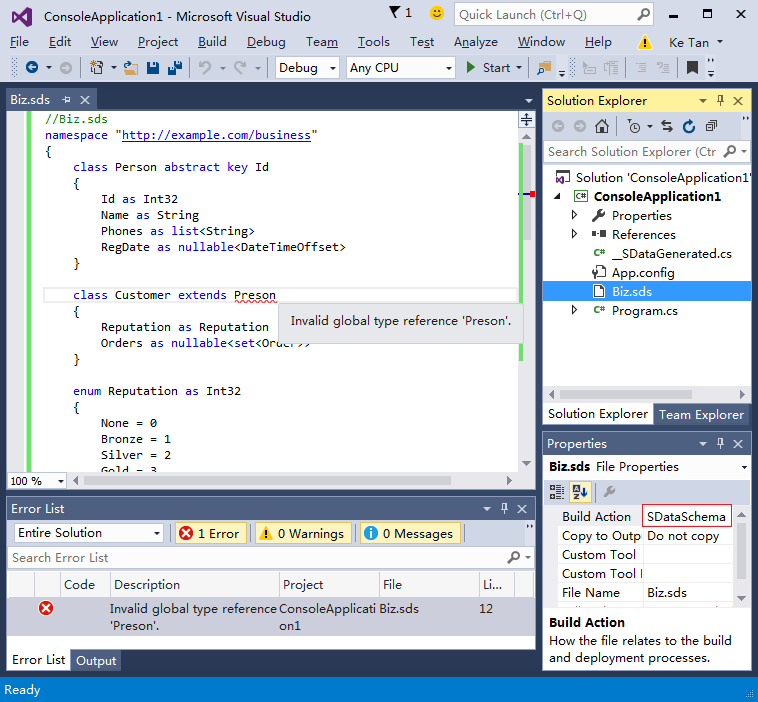Click the Do not copy property value
The height and width of the screenshot is (702, 758).
[x=687, y=536]
